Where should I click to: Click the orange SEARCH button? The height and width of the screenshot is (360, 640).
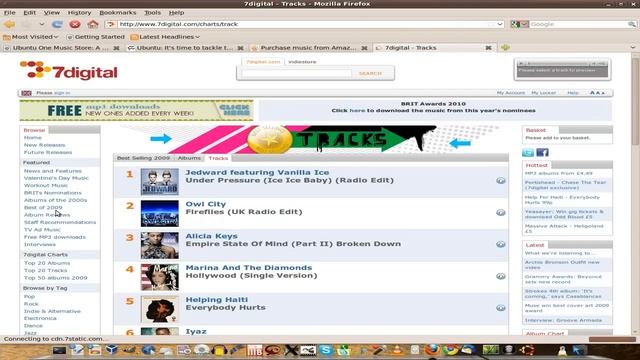tap(370, 73)
